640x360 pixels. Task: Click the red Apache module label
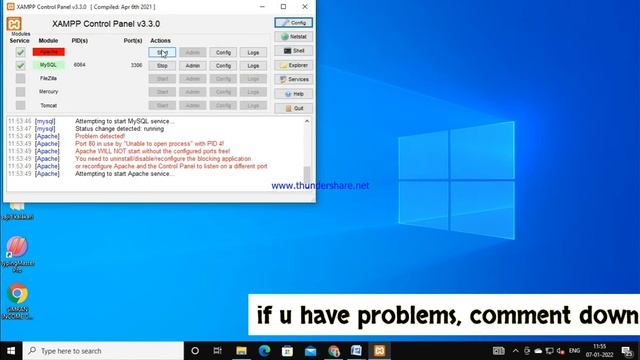[49, 52]
